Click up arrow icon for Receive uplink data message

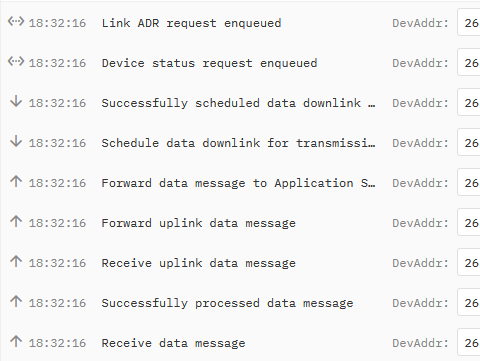16,262
